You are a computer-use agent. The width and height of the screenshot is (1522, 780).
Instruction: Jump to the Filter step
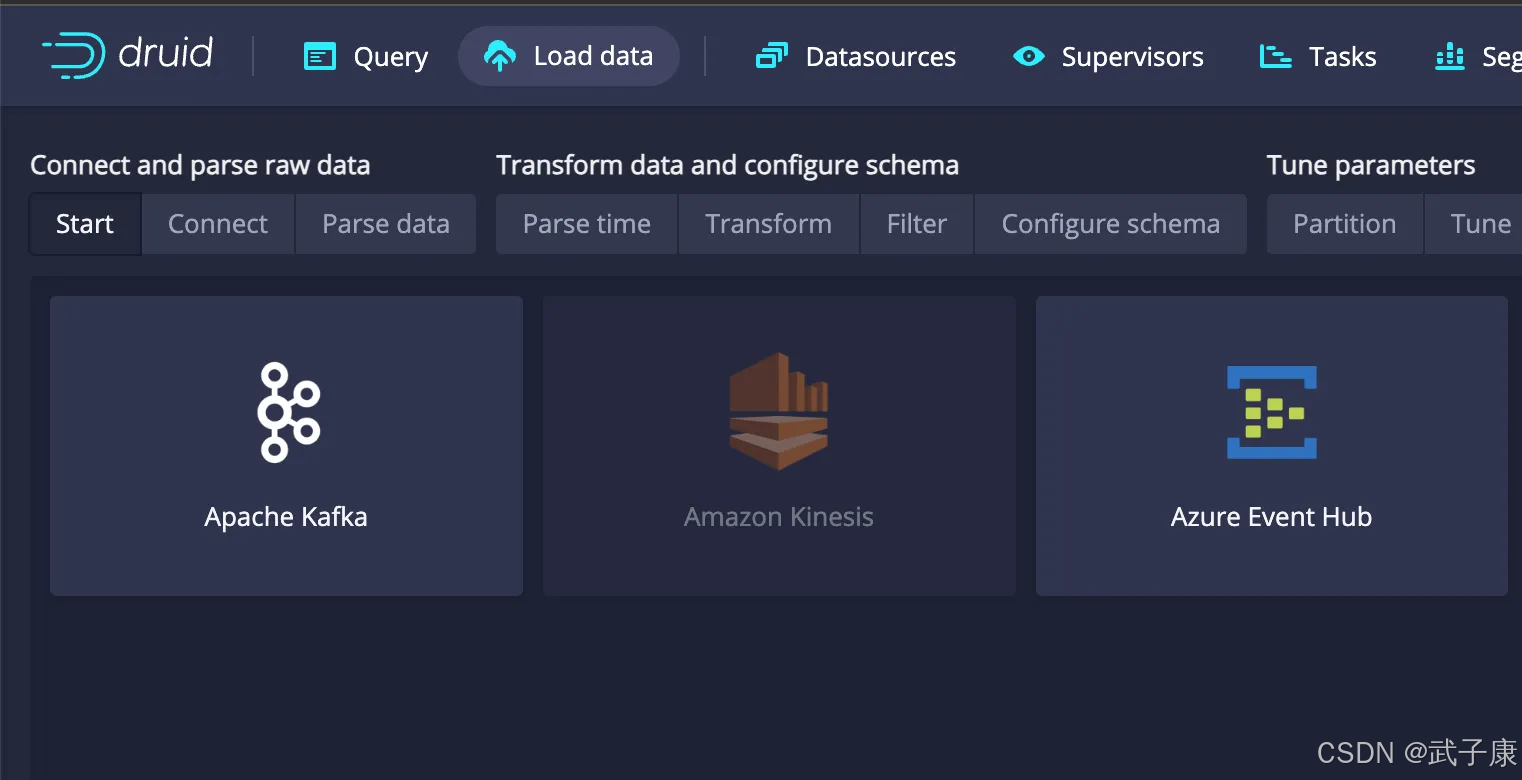click(x=916, y=224)
